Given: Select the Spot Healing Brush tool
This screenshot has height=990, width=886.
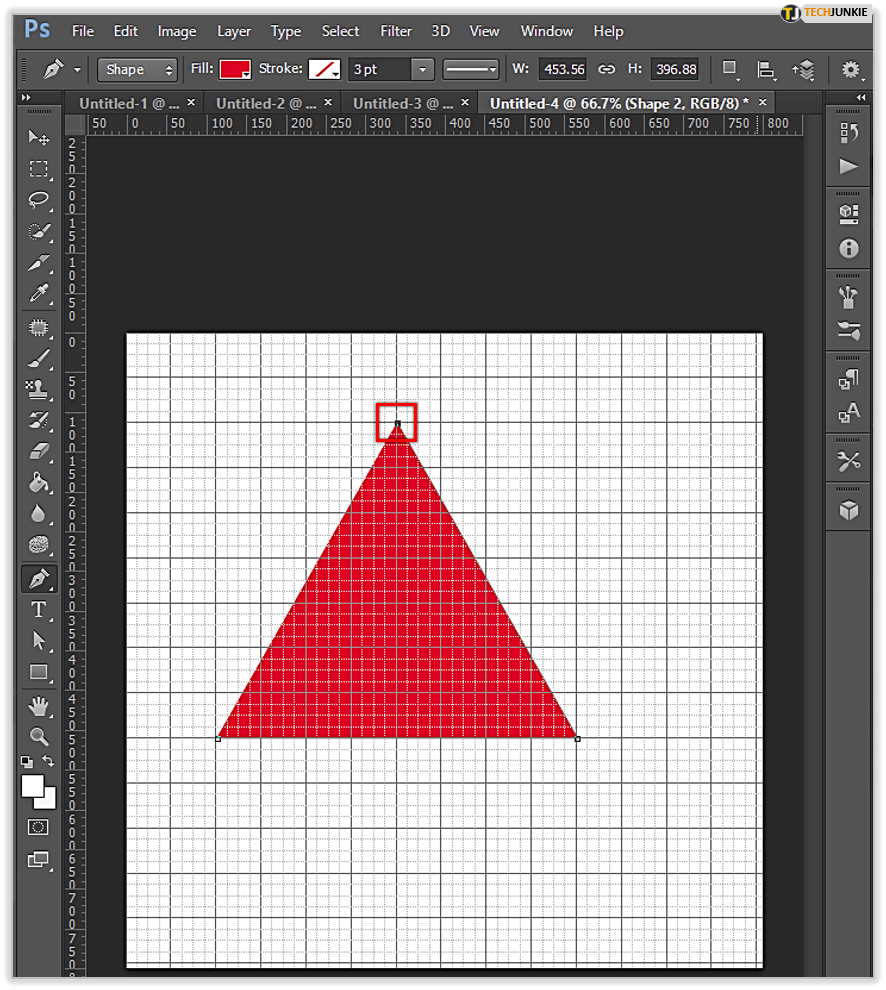Looking at the screenshot, I should point(39,327).
